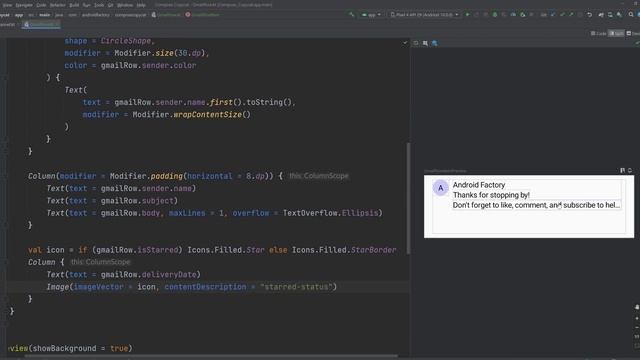Click the blue refresh icon in the preview toolbar
This screenshot has width=640, height=360.
(x=434, y=43)
